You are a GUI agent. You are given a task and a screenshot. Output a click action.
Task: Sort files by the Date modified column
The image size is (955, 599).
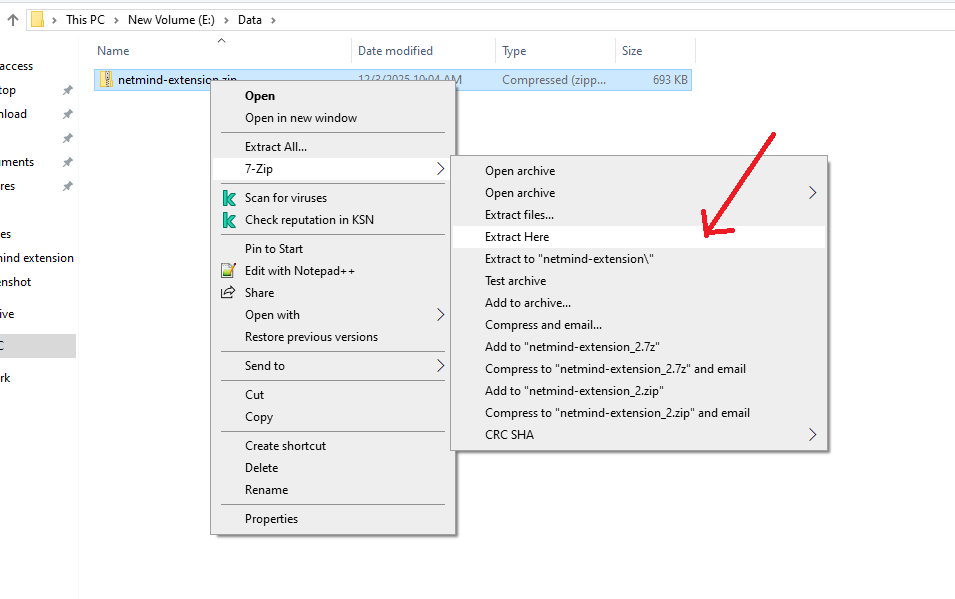click(x=395, y=51)
